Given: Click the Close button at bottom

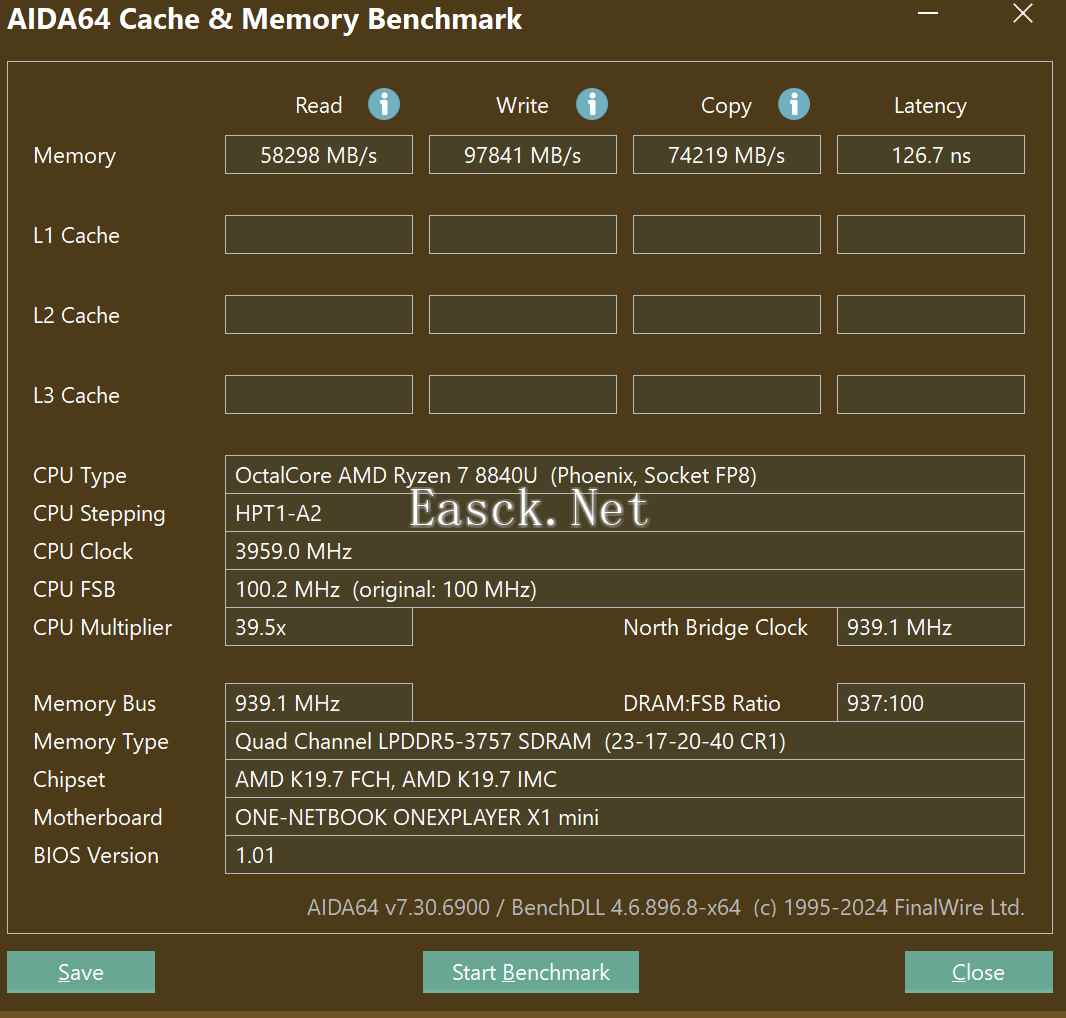Looking at the screenshot, I should (x=978, y=972).
